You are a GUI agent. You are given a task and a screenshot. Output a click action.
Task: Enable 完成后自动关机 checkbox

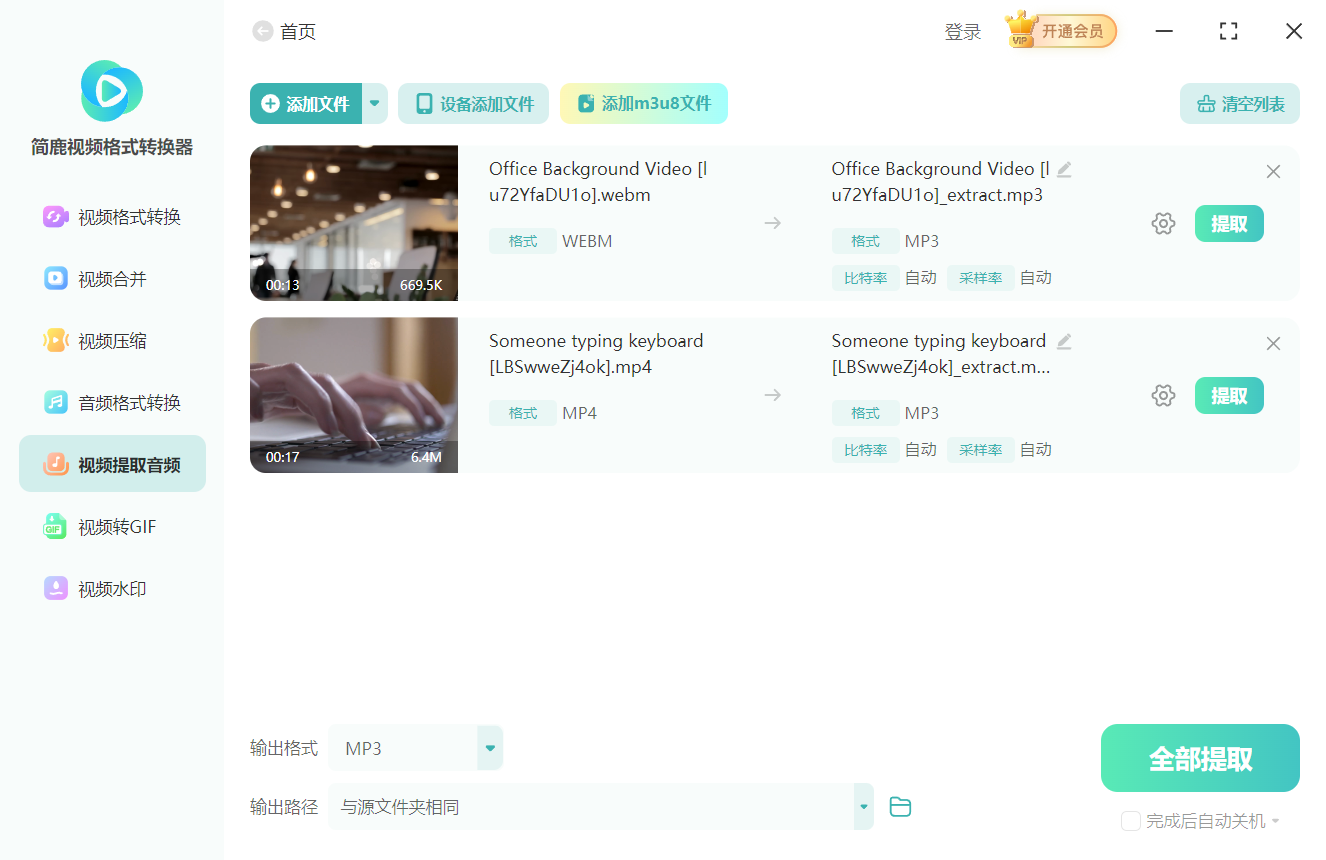click(x=1131, y=820)
